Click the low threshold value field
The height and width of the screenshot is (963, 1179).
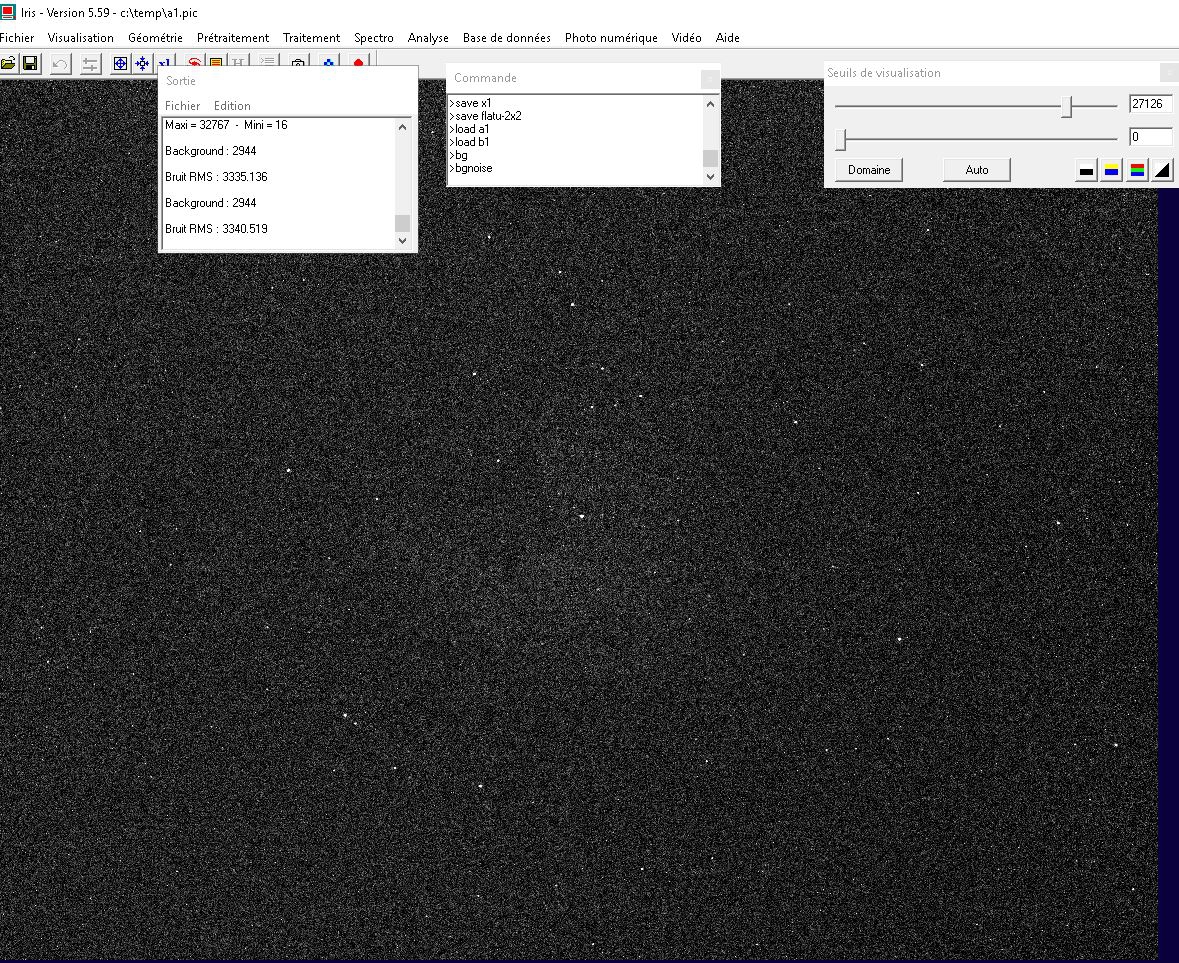[x=1150, y=137]
